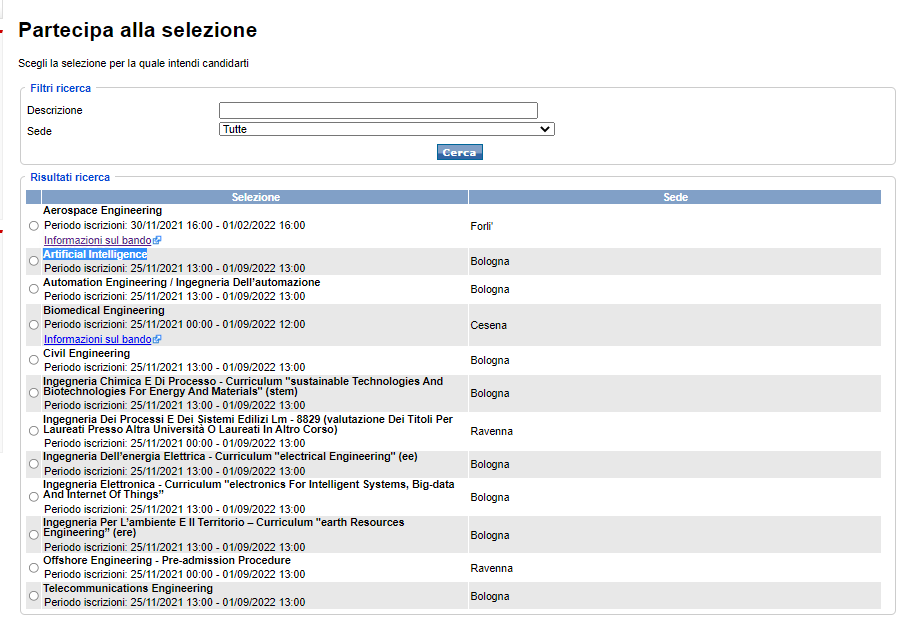Pick the Biomedical Engineering radio button
This screenshot has width=908, height=617.
[x=34, y=325]
